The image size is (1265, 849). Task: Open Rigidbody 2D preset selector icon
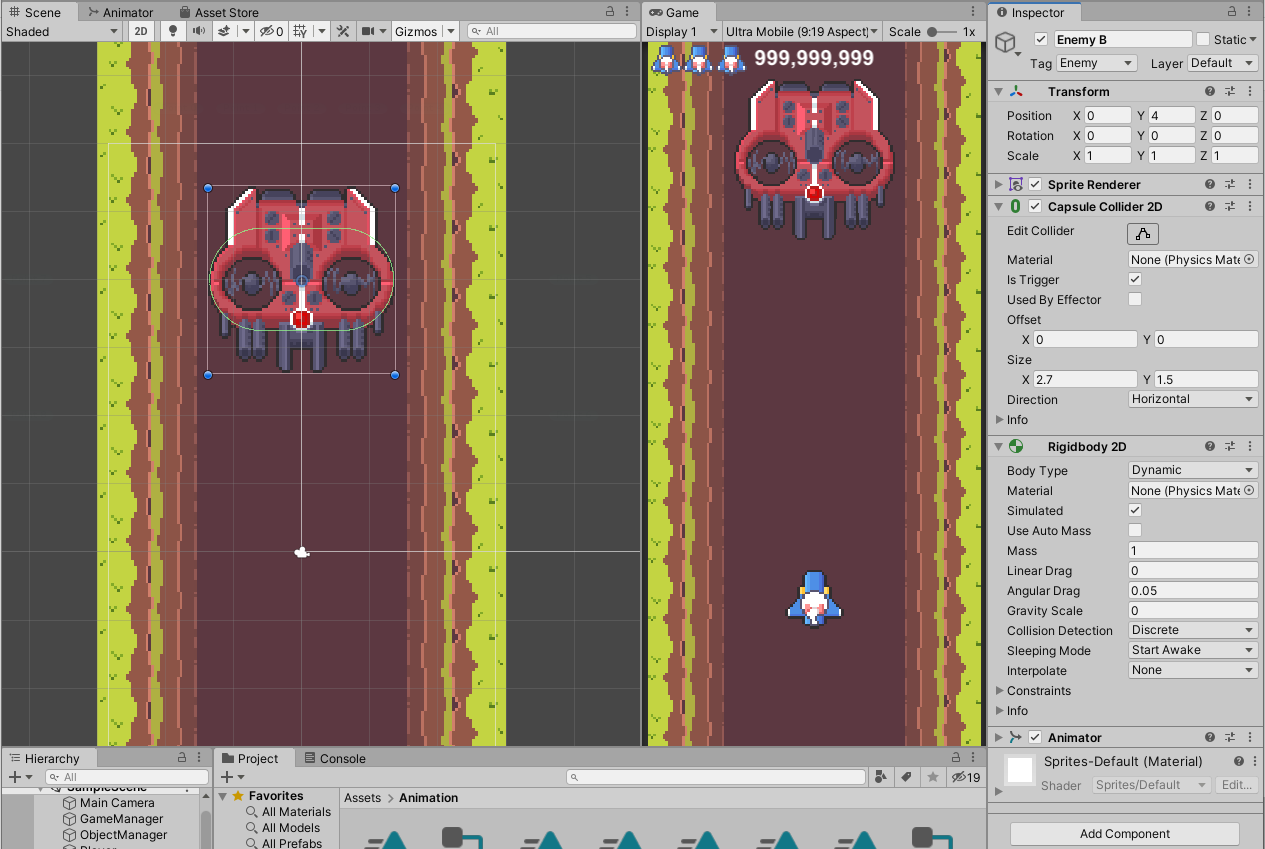pyautogui.click(x=1231, y=447)
